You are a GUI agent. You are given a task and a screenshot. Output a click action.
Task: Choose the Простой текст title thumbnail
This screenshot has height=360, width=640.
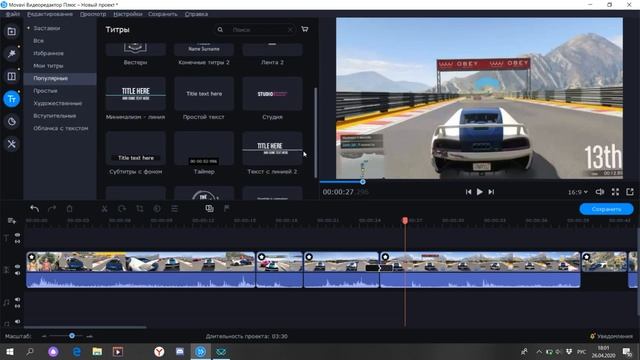click(204, 94)
